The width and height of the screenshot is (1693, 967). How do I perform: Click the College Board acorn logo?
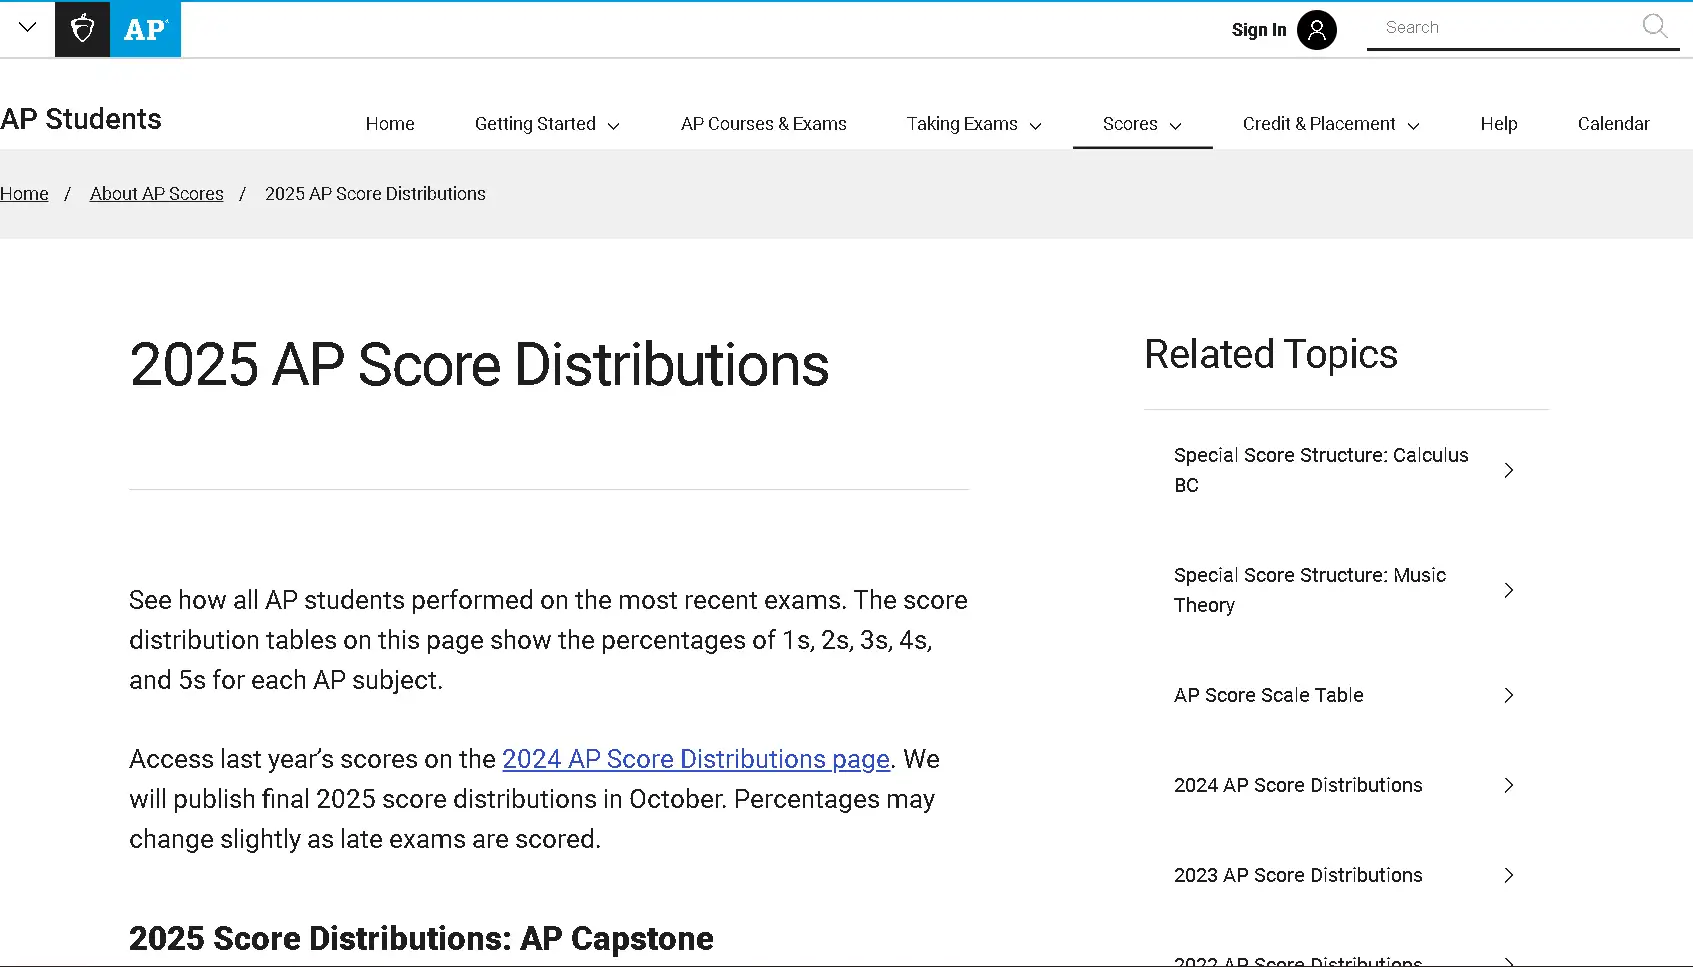pos(82,29)
